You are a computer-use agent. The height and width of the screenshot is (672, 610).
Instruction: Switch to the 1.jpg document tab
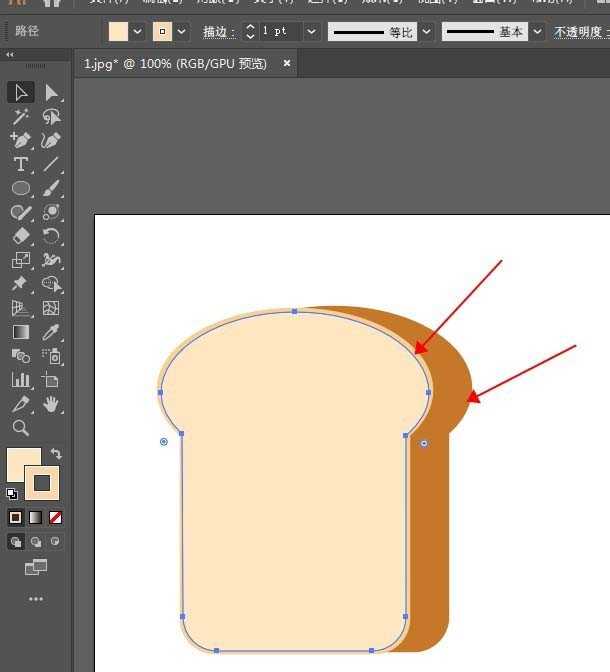coord(175,64)
